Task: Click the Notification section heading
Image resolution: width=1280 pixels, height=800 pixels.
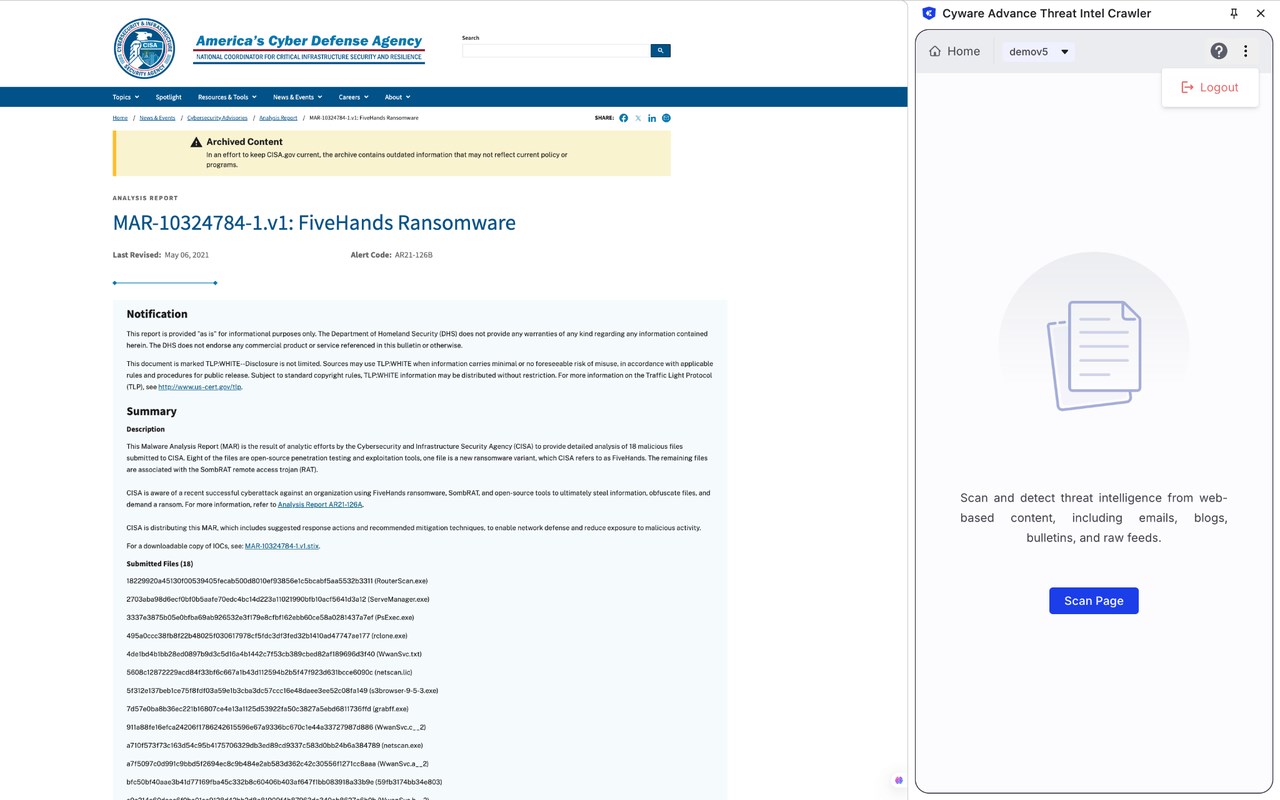Action: click(157, 314)
